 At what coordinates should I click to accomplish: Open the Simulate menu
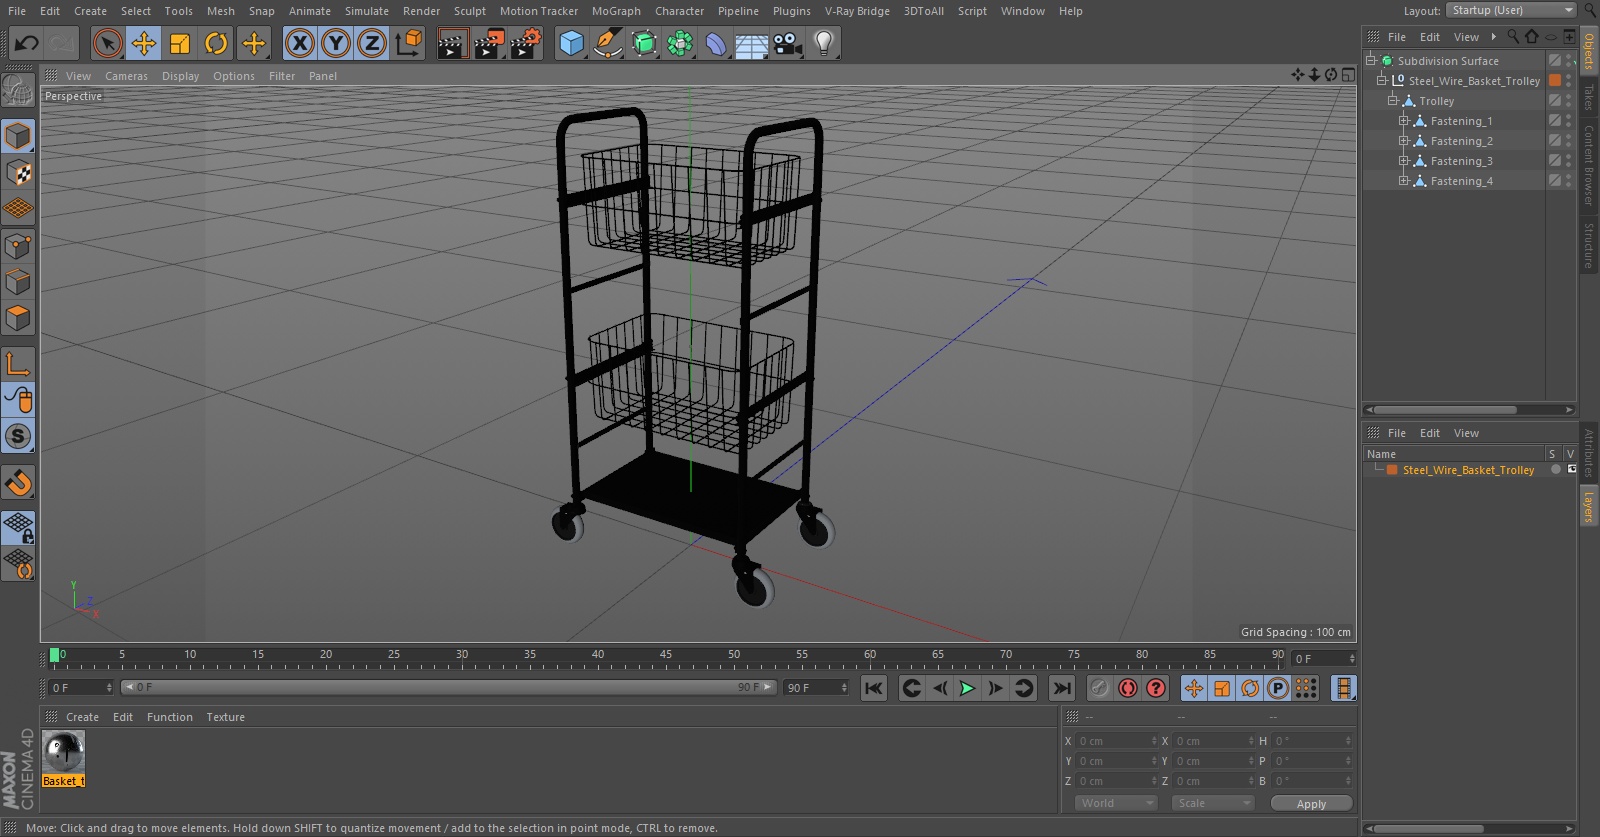tap(367, 11)
